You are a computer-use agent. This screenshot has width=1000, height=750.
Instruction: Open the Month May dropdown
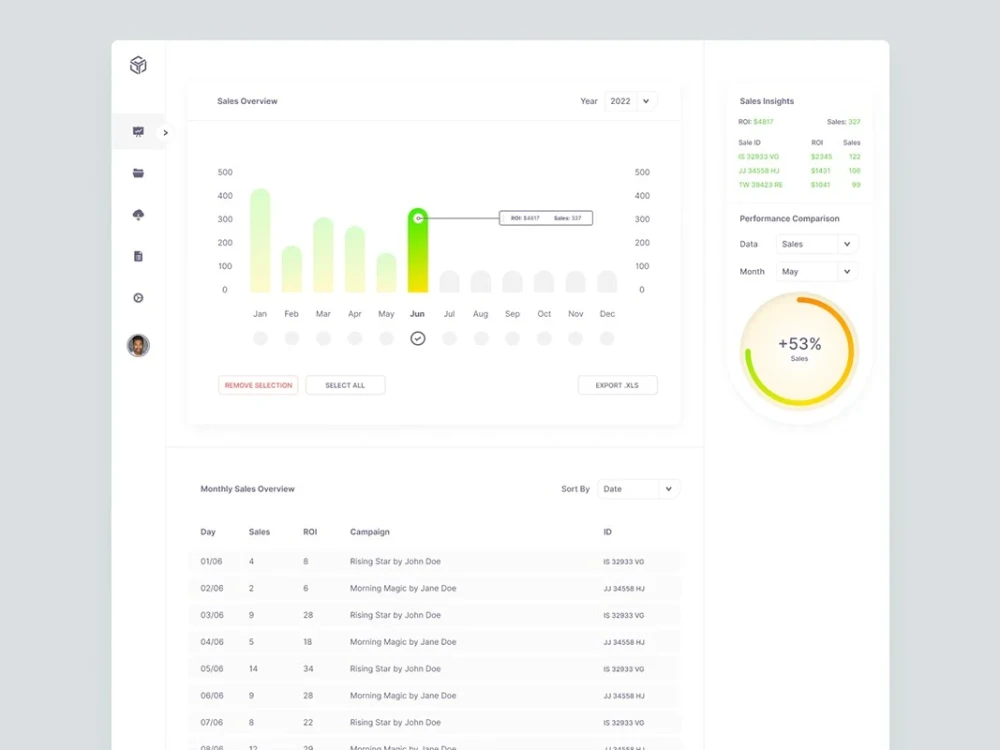[816, 271]
